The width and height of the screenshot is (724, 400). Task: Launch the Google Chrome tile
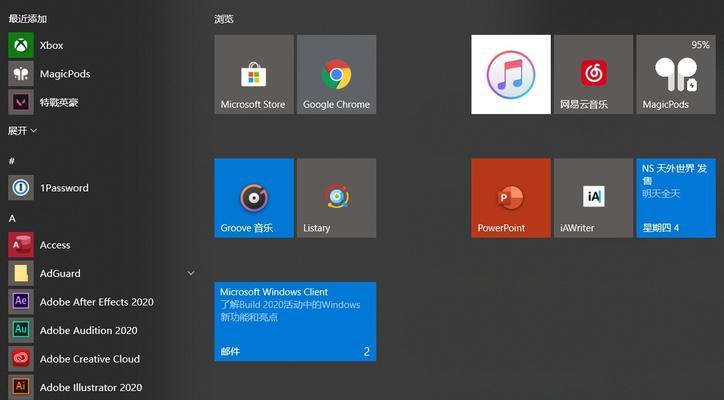click(x=336, y=74)
